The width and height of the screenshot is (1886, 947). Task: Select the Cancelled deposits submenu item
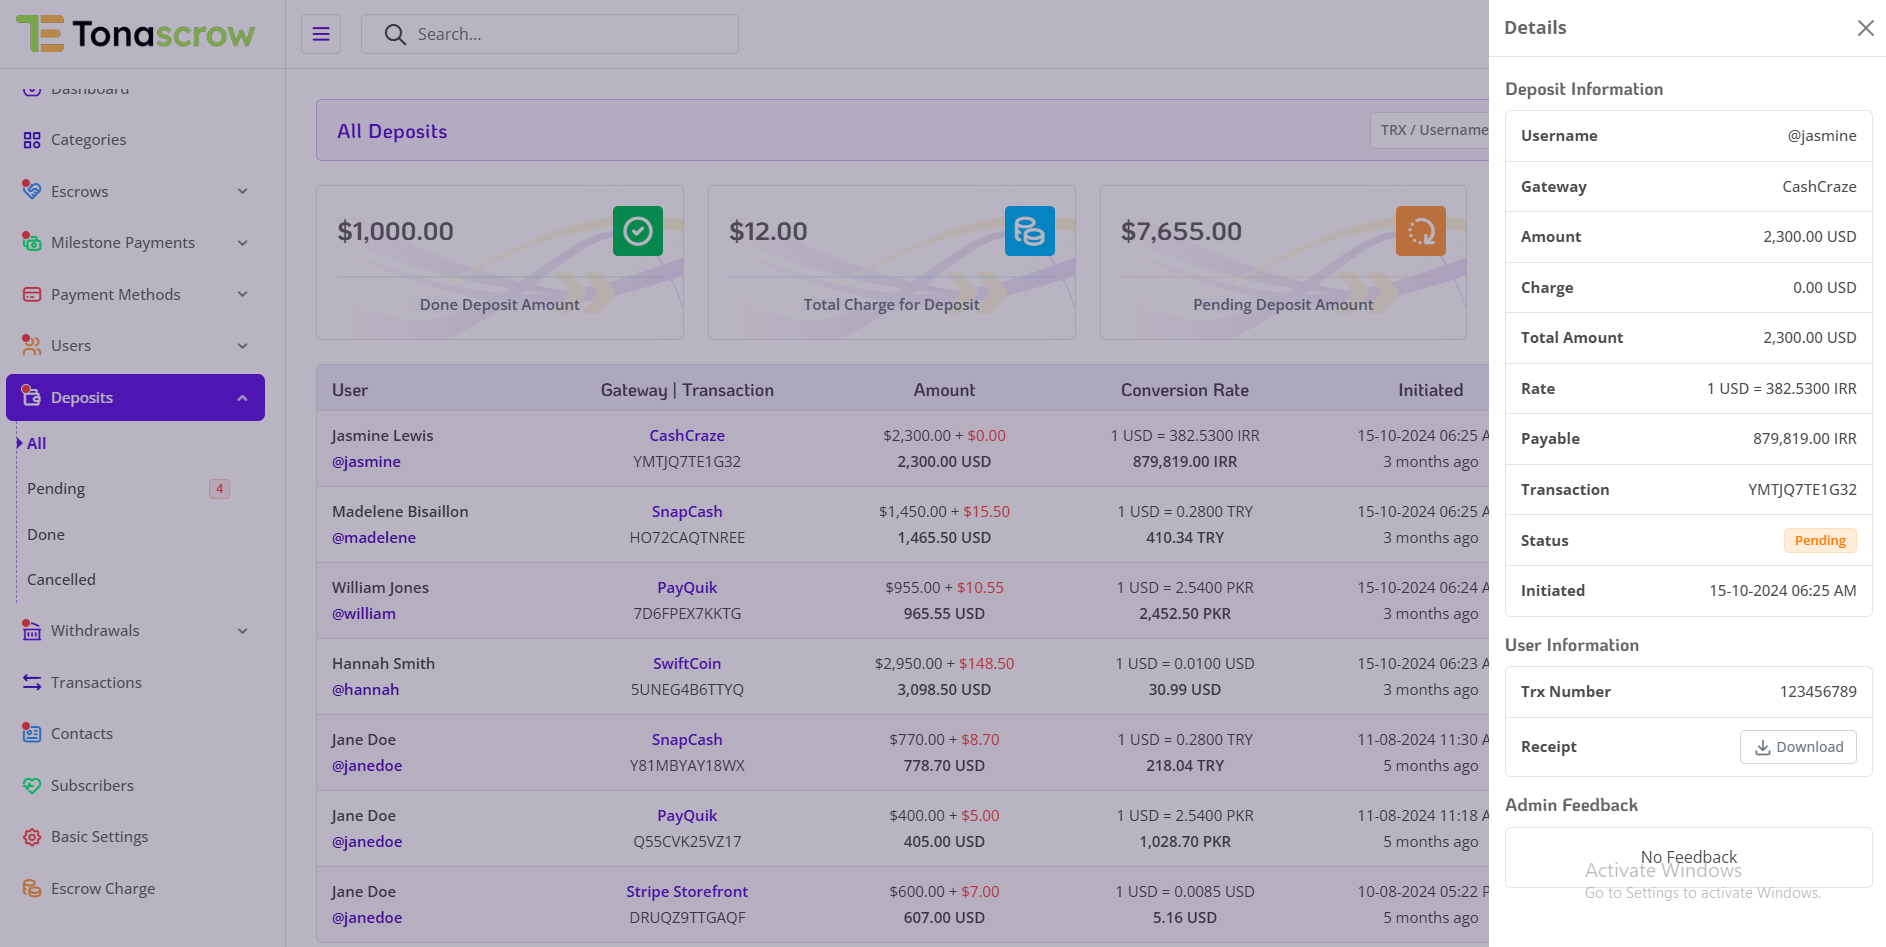point(61,580)
